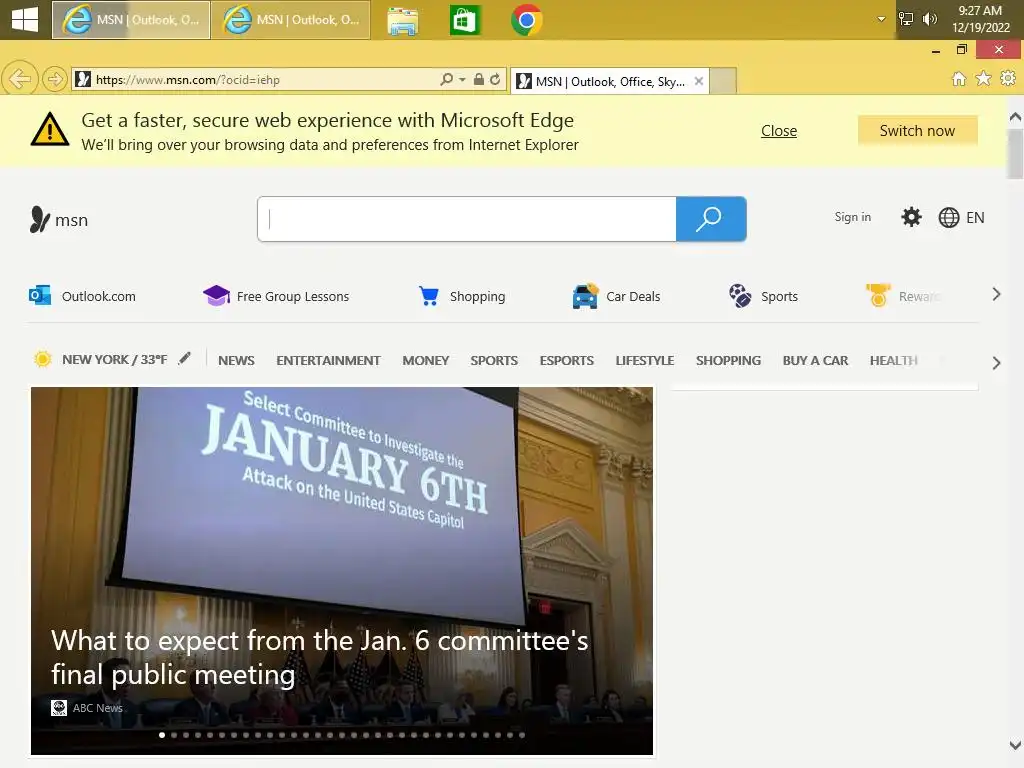Select the first carousel slide dot
This screenshot has height=768, width=1024.
point(162,735)
